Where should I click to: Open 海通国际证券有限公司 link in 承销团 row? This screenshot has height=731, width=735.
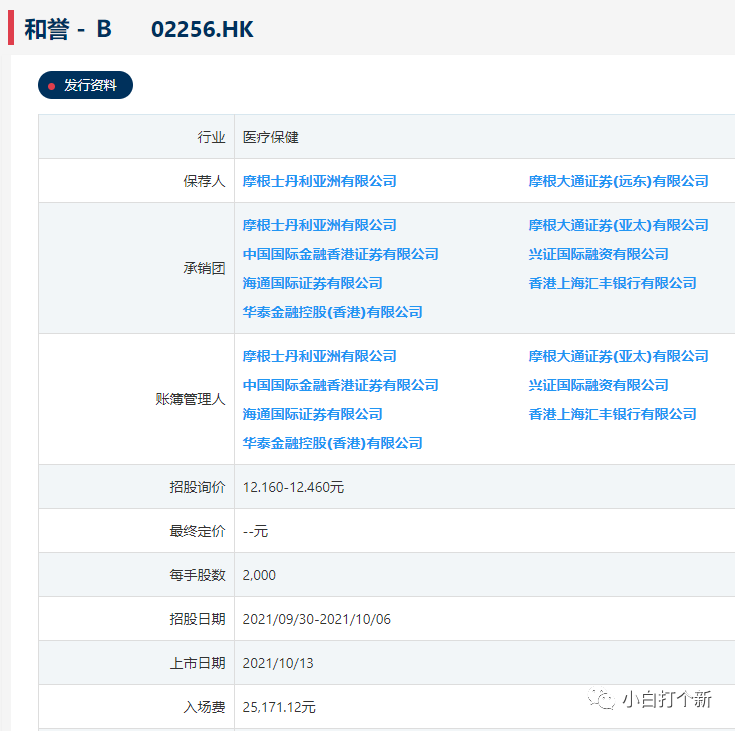(x=313, y=283)
